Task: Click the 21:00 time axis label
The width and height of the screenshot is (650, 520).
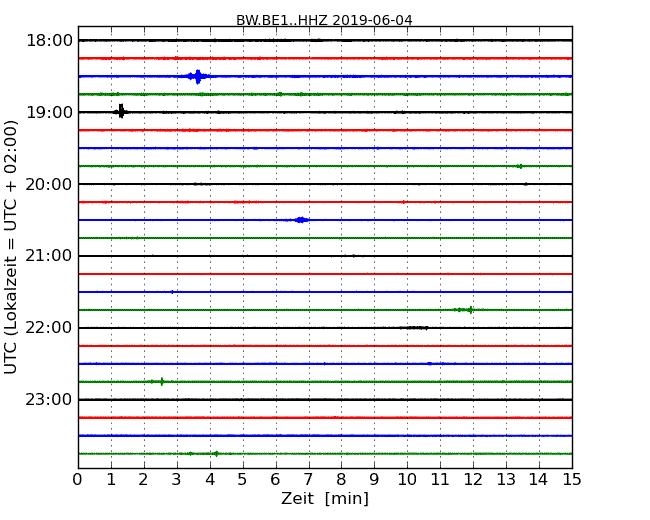Action: [49, 256]
